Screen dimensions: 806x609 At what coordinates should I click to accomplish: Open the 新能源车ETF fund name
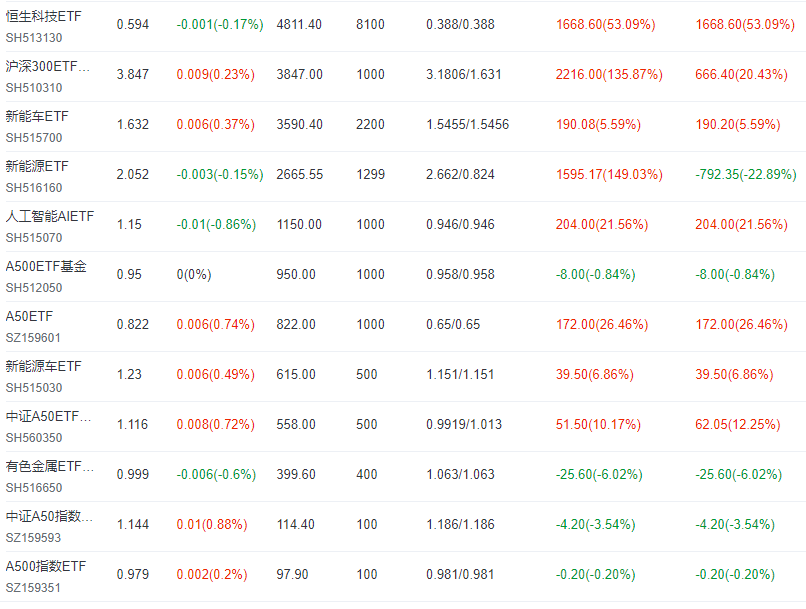[44, 366]
